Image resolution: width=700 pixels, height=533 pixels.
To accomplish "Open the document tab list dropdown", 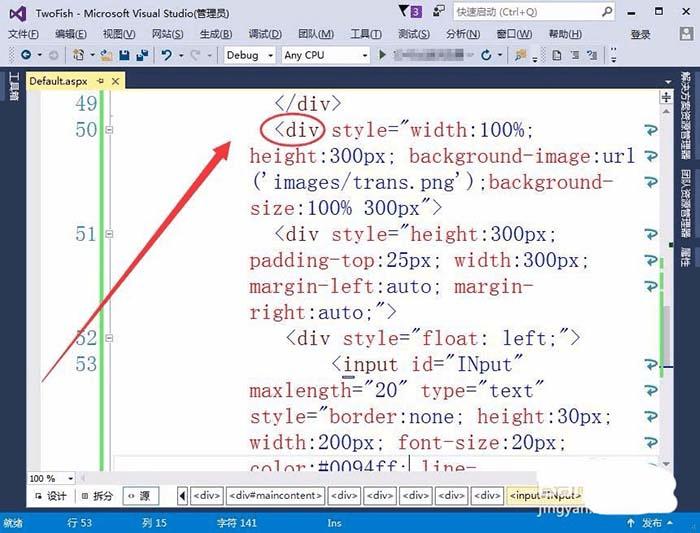I will [x=668, y=82].
